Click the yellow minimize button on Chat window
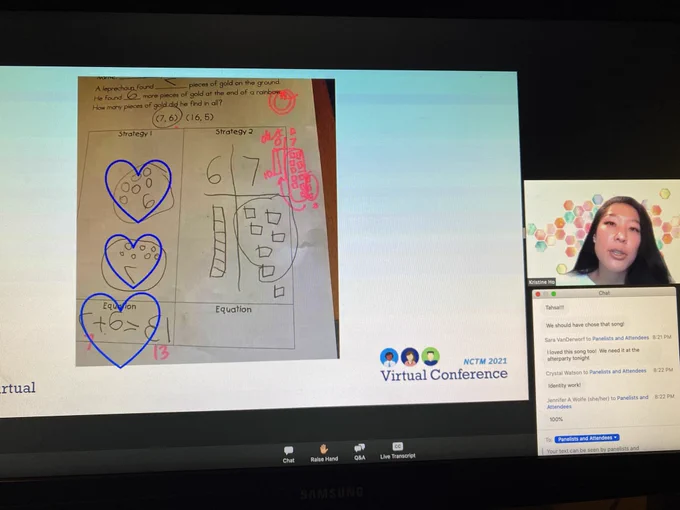The width and height of the screenshot is (680, 510). [546, 294]
